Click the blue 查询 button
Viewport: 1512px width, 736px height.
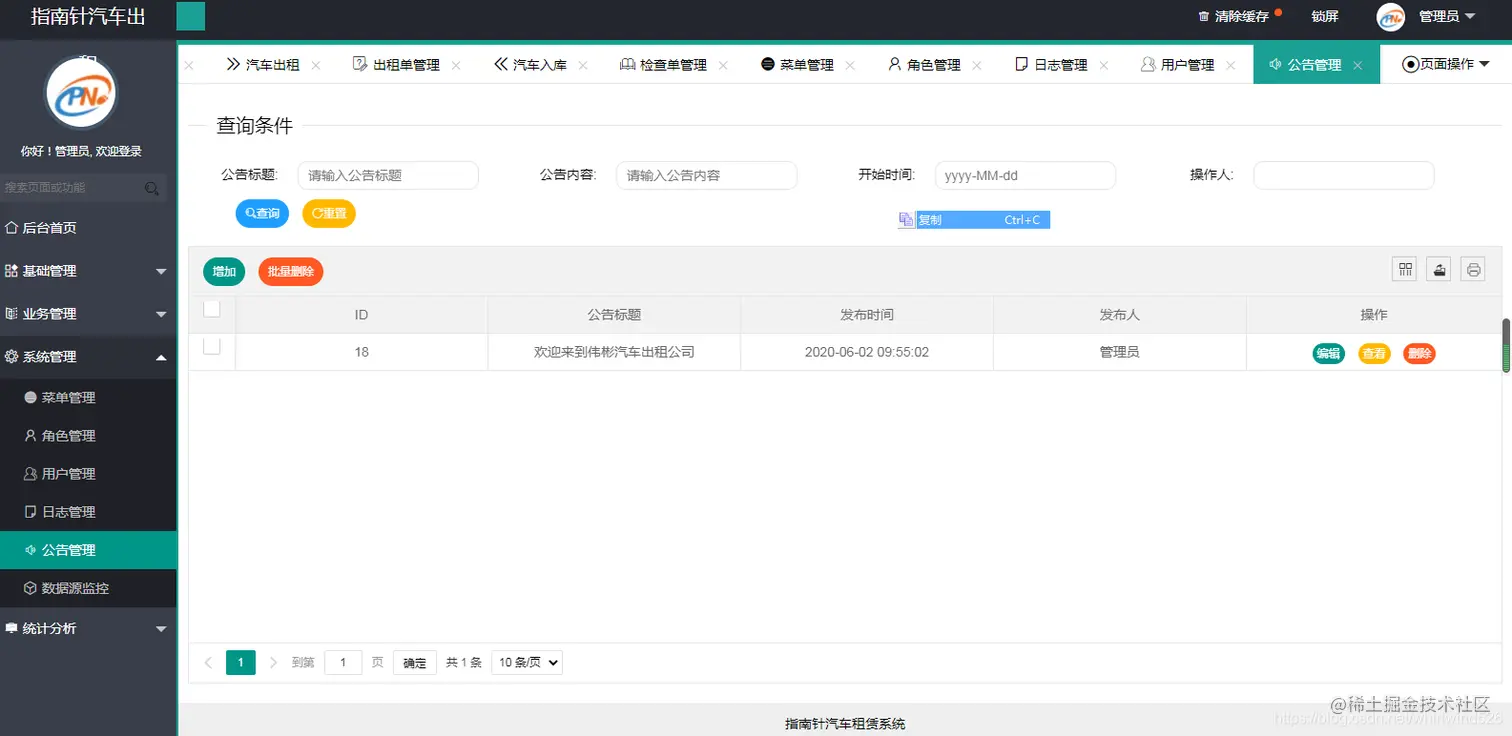[262, 213]
